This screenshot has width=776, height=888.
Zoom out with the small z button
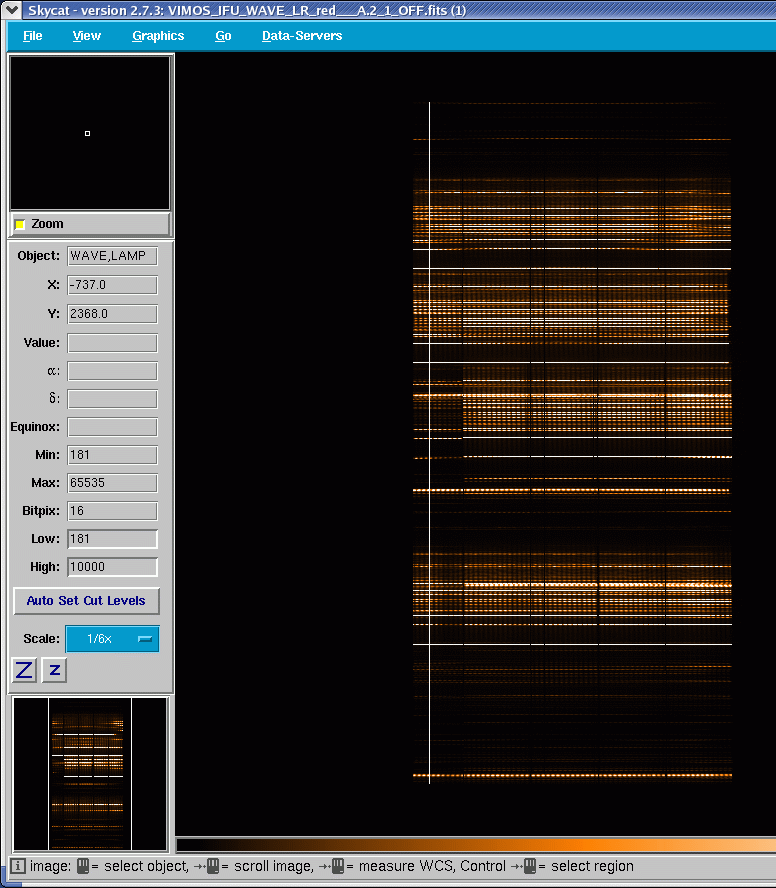coord(54,670)
